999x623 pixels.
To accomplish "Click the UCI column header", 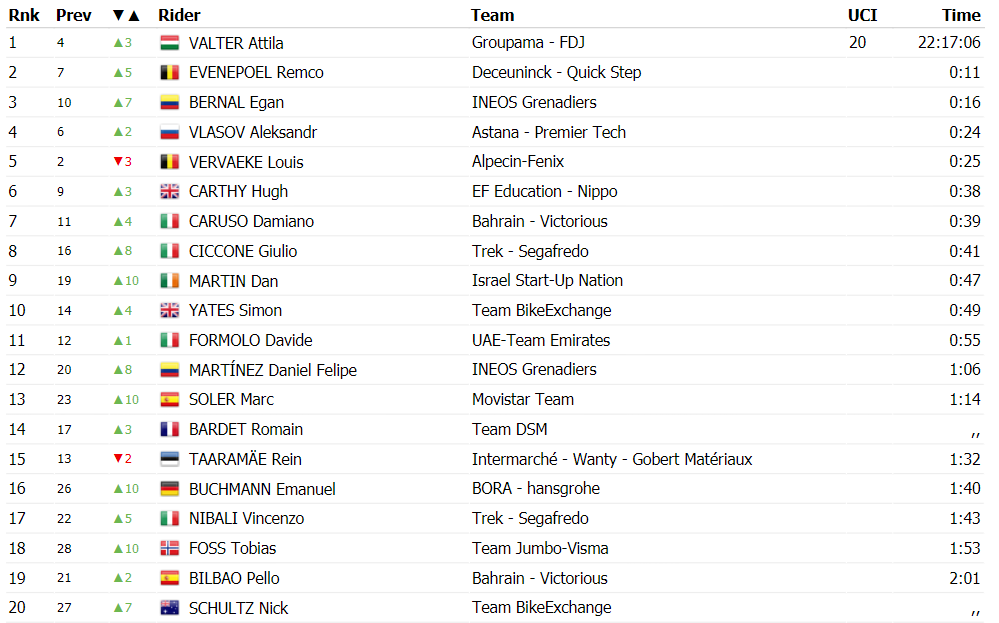I will point(863,15).
